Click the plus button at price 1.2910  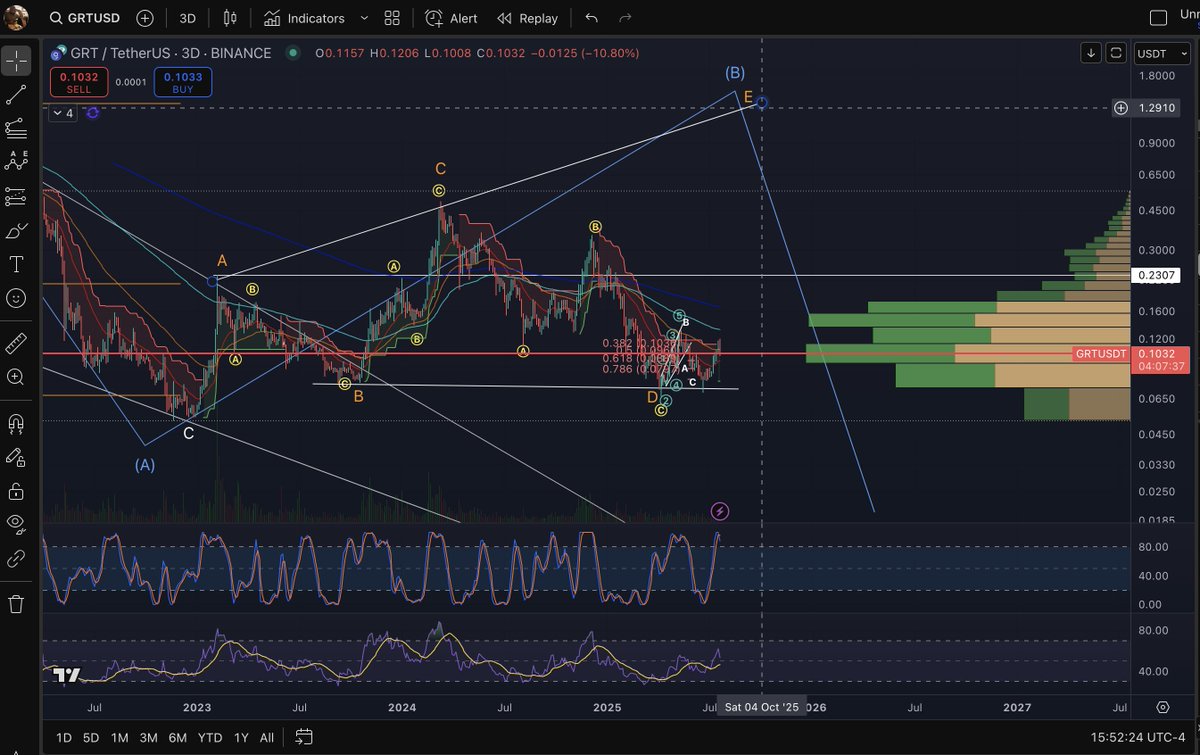pos(1121,107)
